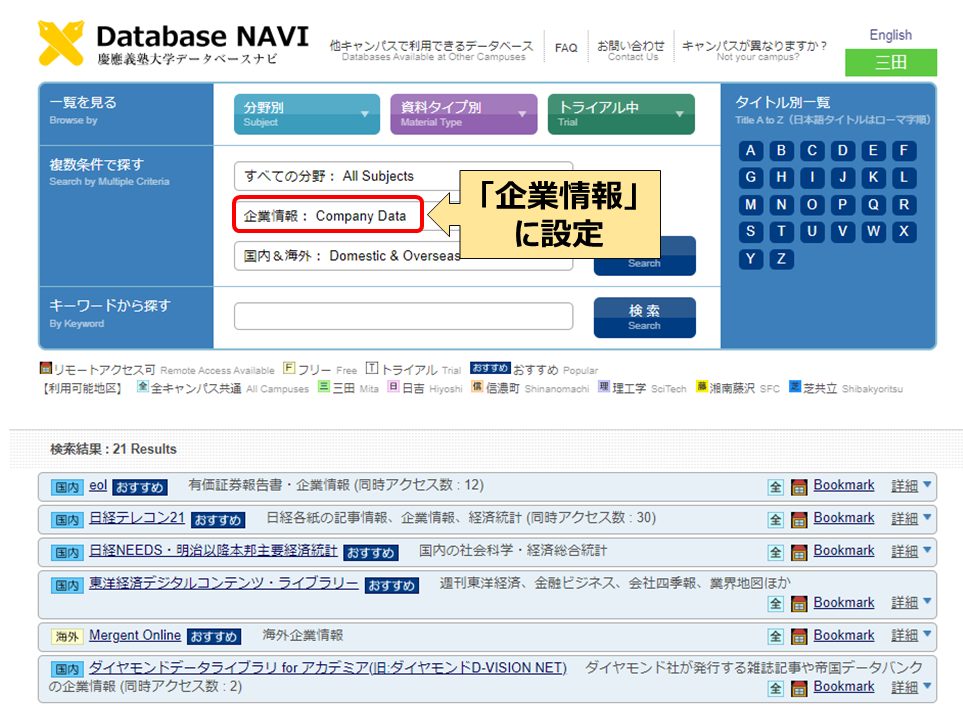Expand 詳細 for Mergent Online row
This screenshot has width=963, height=716.
click(911, 636)
